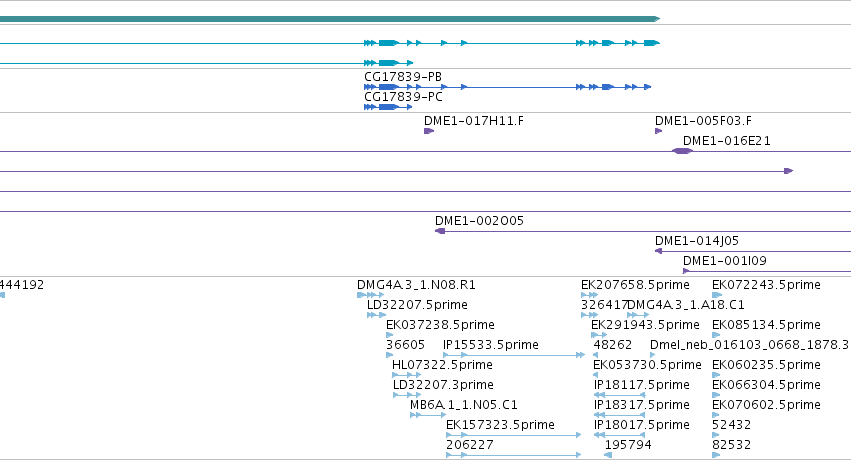Select the LD32207.5prime EST label
The height and width of the screenshot is (460, 851).
pos(417,305)
